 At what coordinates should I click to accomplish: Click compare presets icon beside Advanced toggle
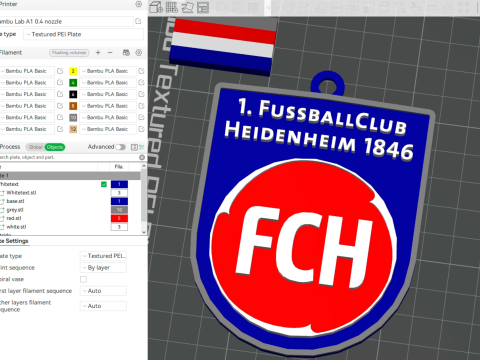134,147
